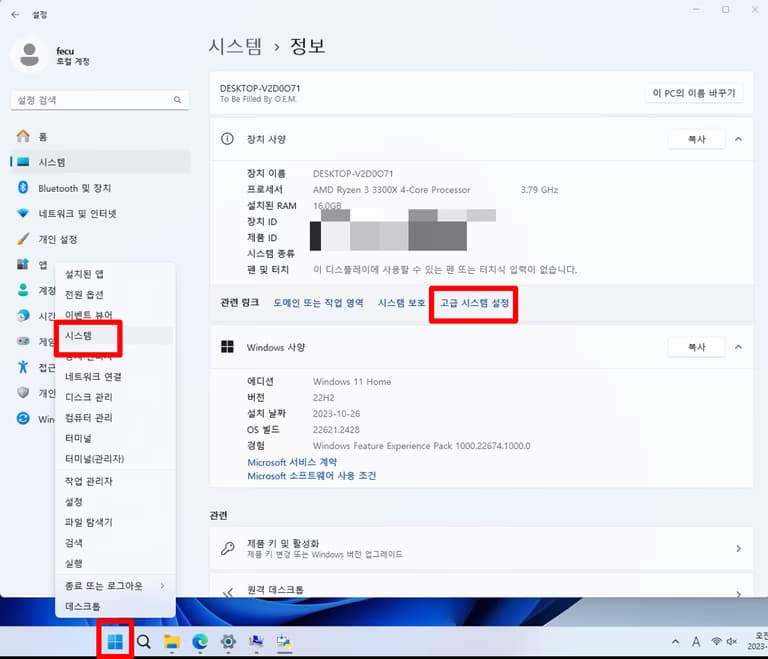Open 네트워크 및 인터넷 settings
Image resolution: width=768 pixels, height=659 pixels.
pos(99,214)
